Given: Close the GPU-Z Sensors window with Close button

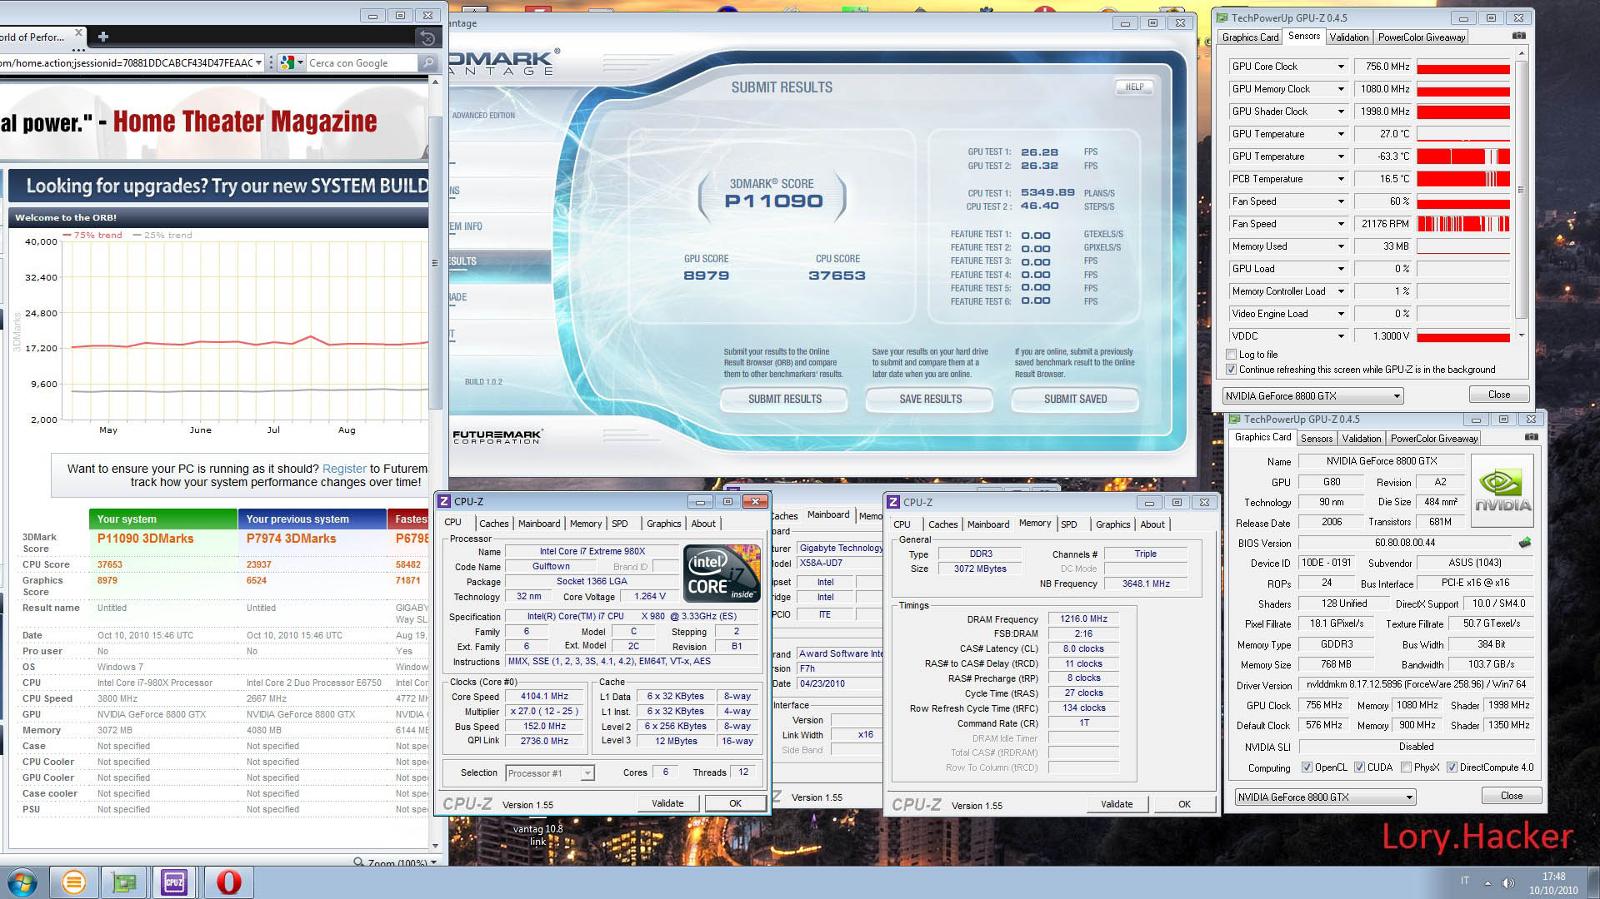Looking at the screenshot, I should [x=1499, y=395].
